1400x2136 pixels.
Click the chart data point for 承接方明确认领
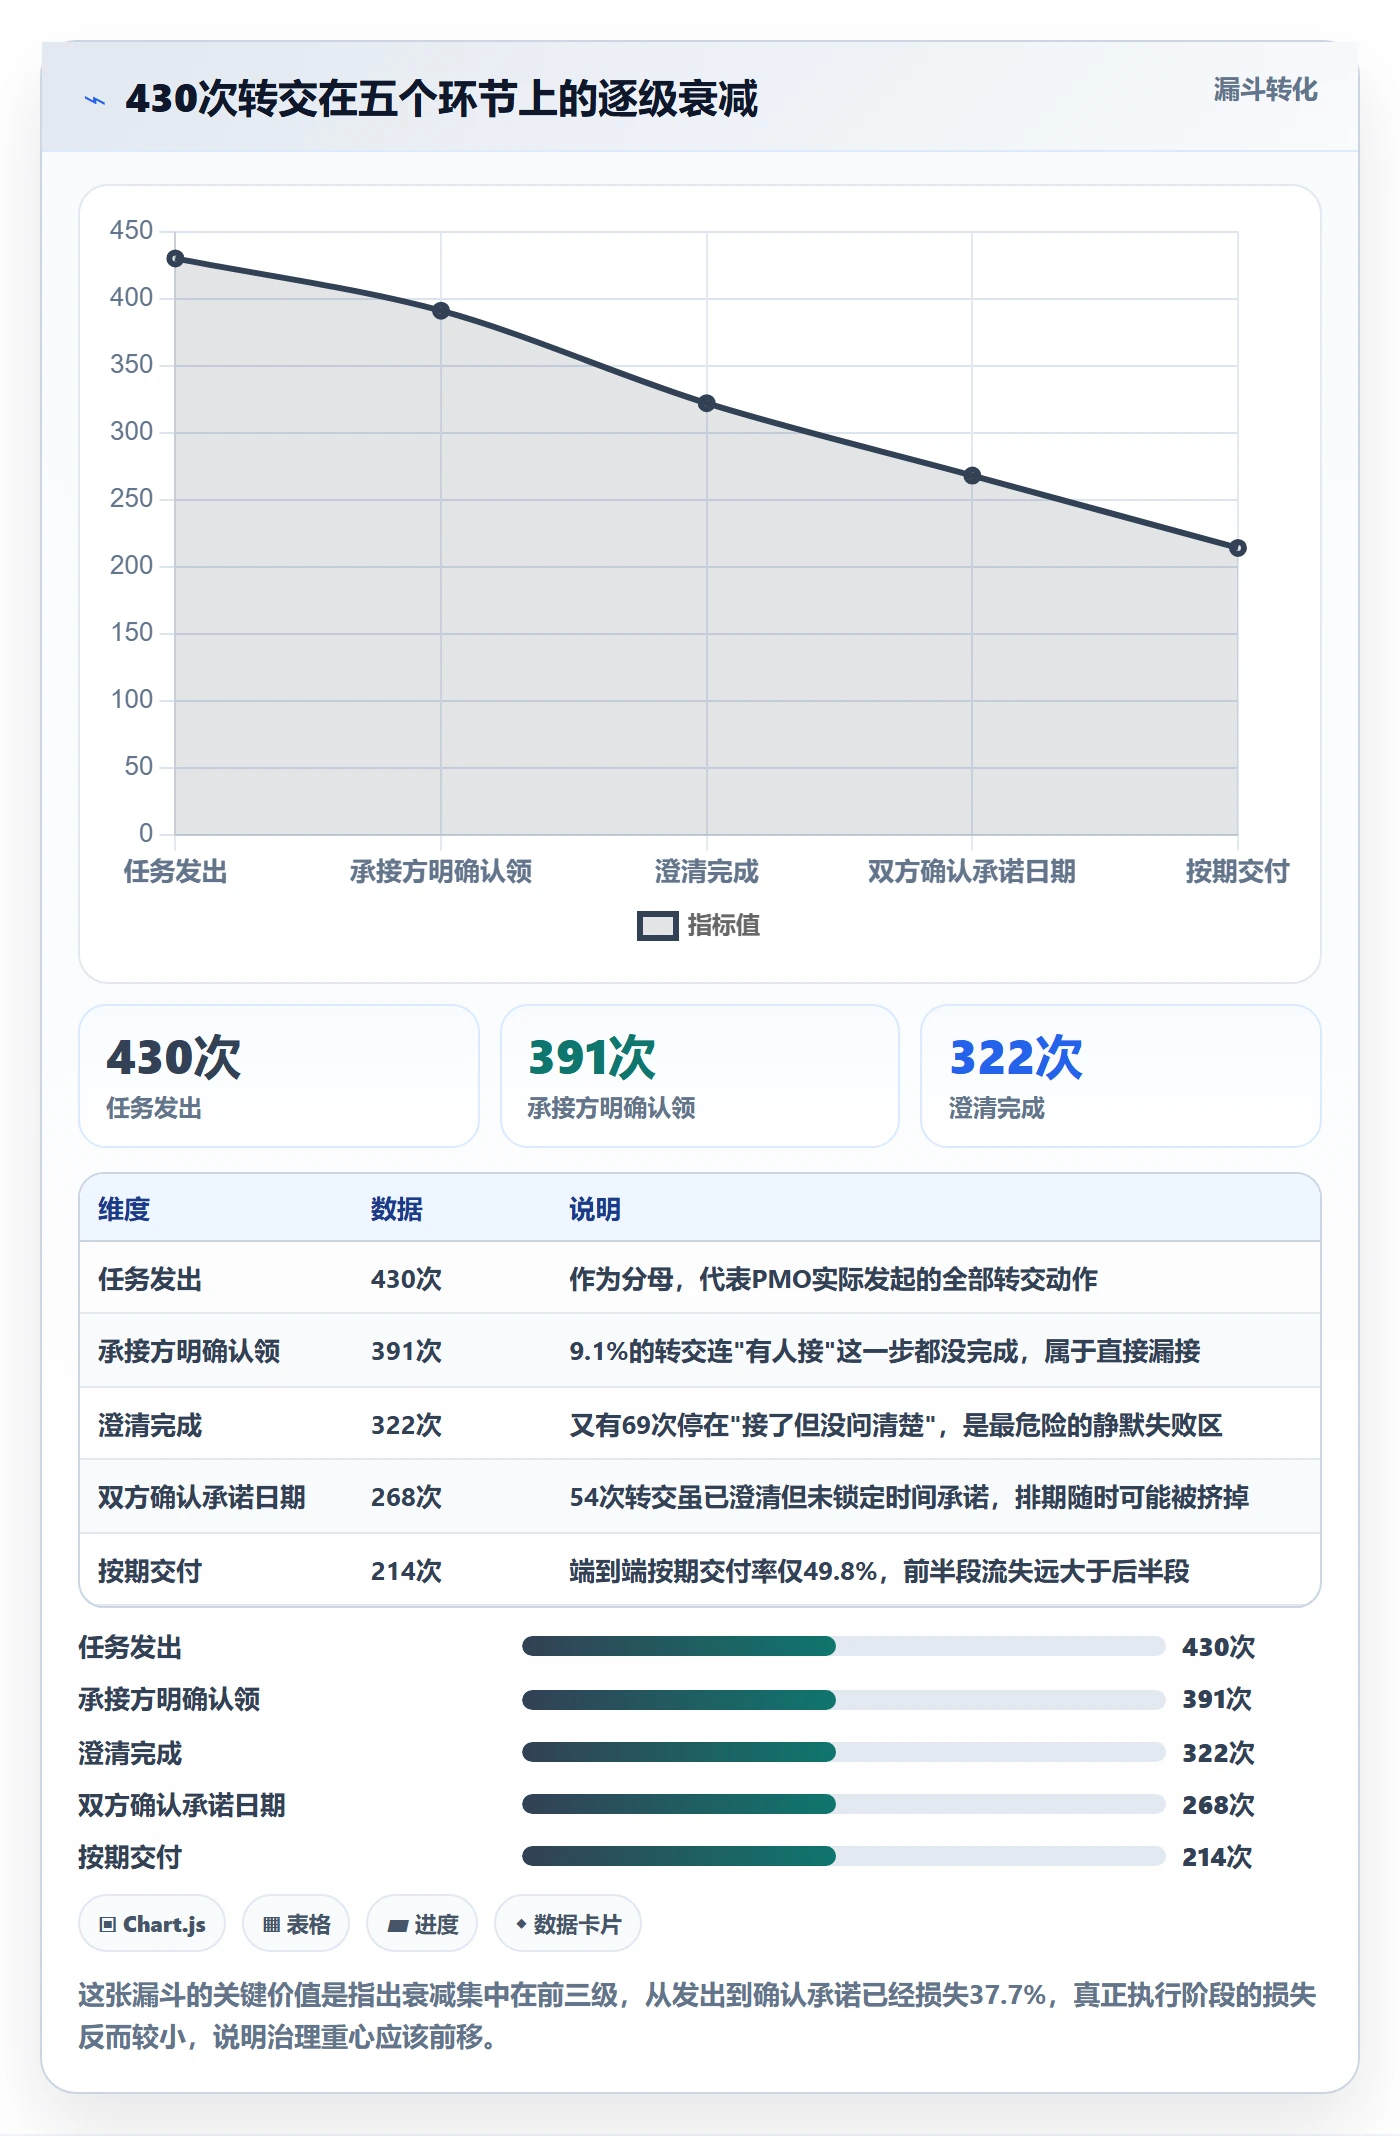pyautogui.click(x=441, y=311)
